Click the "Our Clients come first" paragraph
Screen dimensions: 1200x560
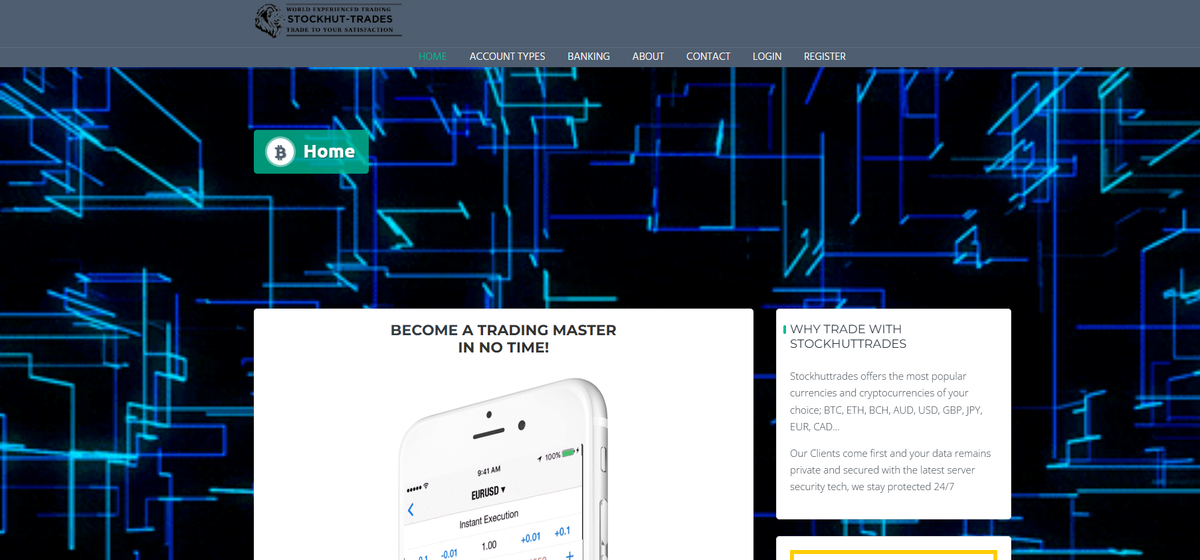(x=890, y=470)
